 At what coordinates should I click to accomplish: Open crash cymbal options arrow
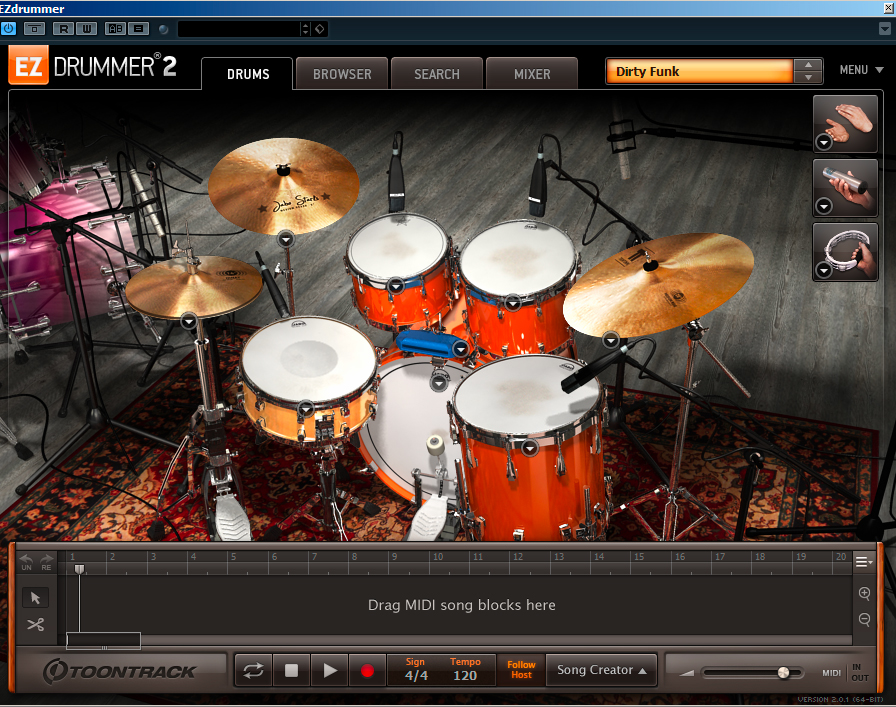[x=286, y=239]
